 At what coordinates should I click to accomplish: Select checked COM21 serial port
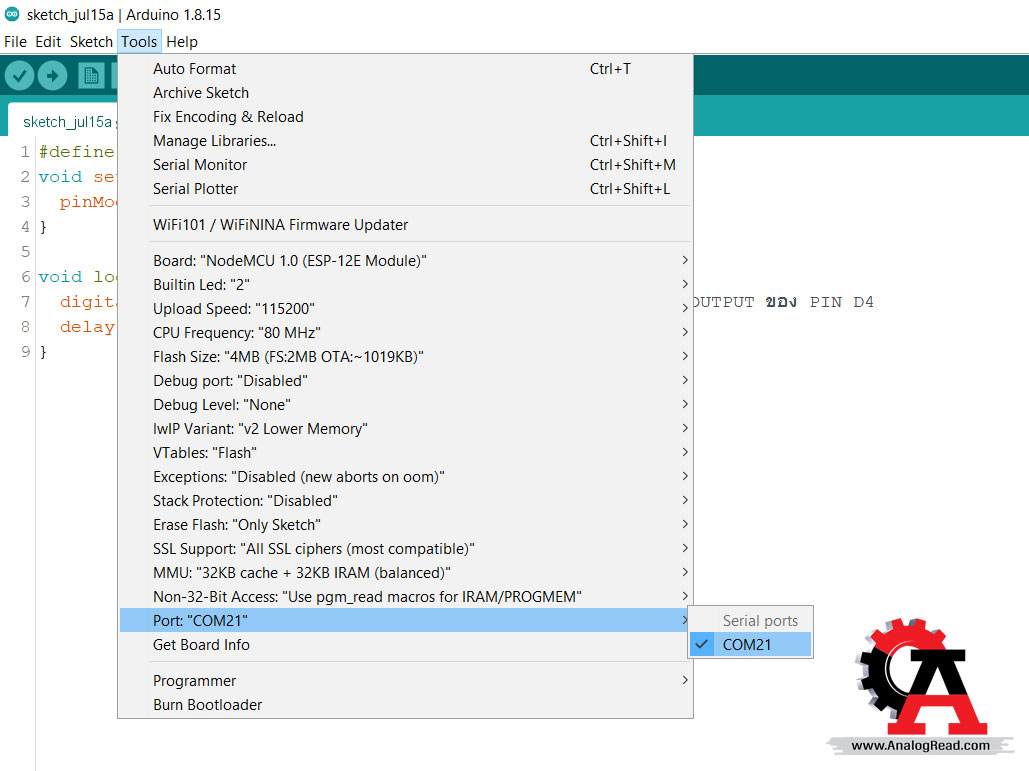751,644
